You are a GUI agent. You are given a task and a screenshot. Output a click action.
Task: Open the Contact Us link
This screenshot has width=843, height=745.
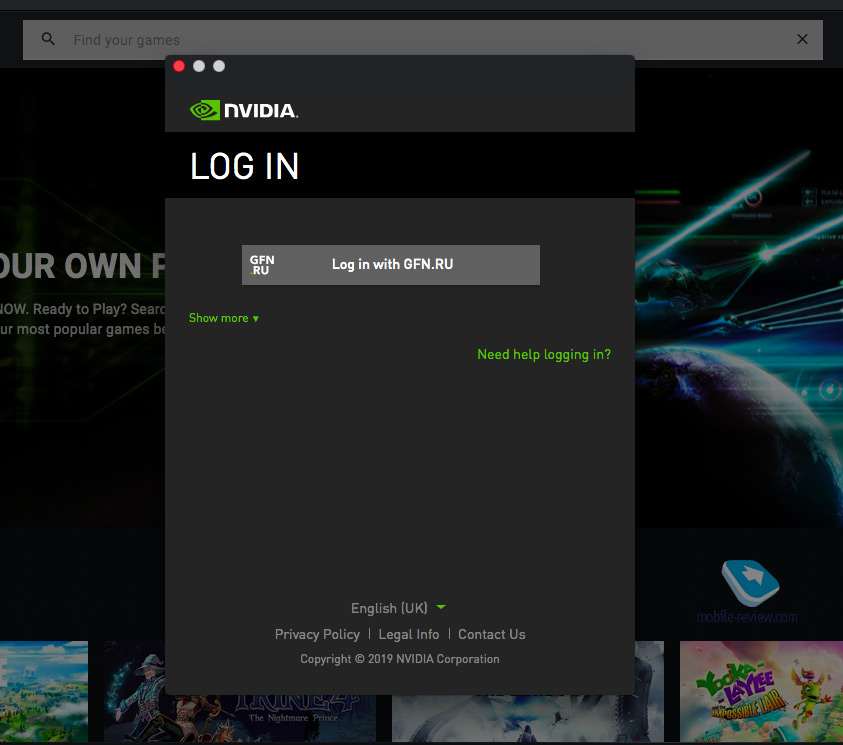point(492,634)
